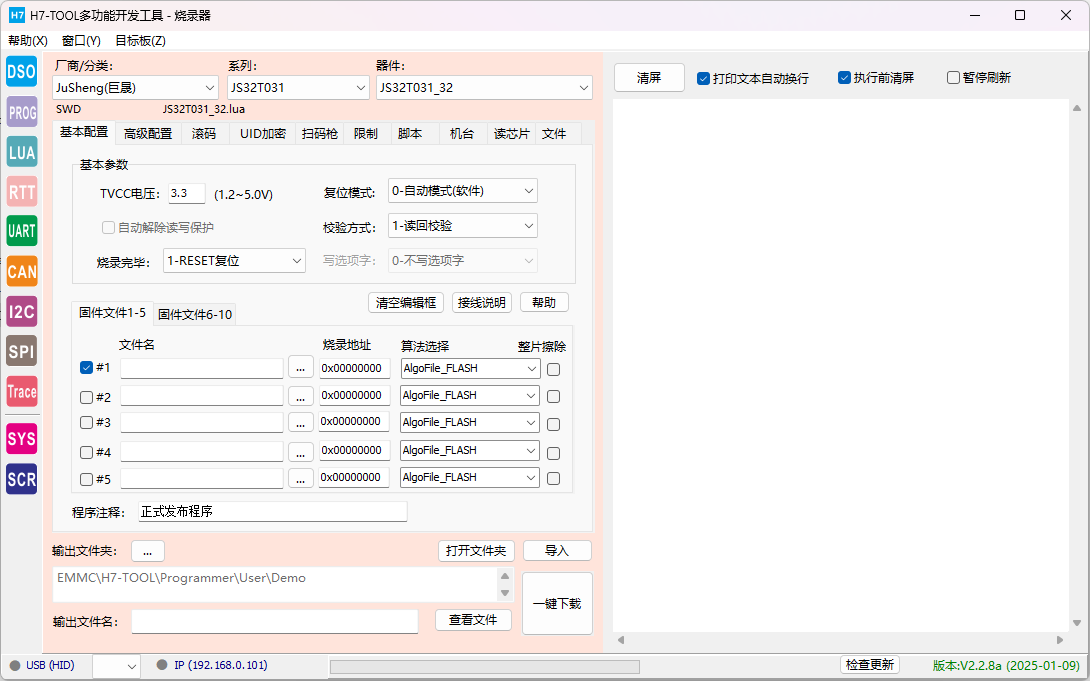Select the PROG programmer icon
The width and height of the screenshot is (1090, 681).
pos(21,112)
